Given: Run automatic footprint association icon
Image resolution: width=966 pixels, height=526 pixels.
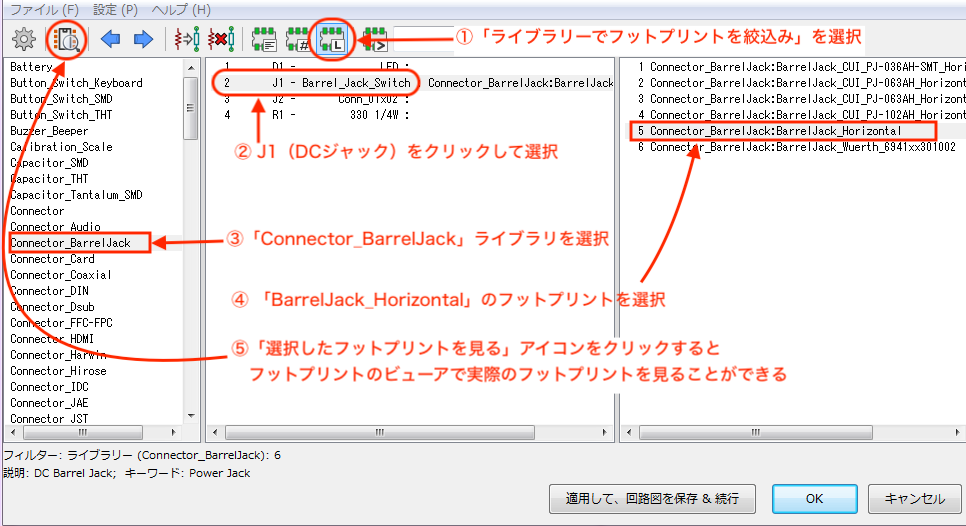Looking at the screenshot, I should [187, 39].
